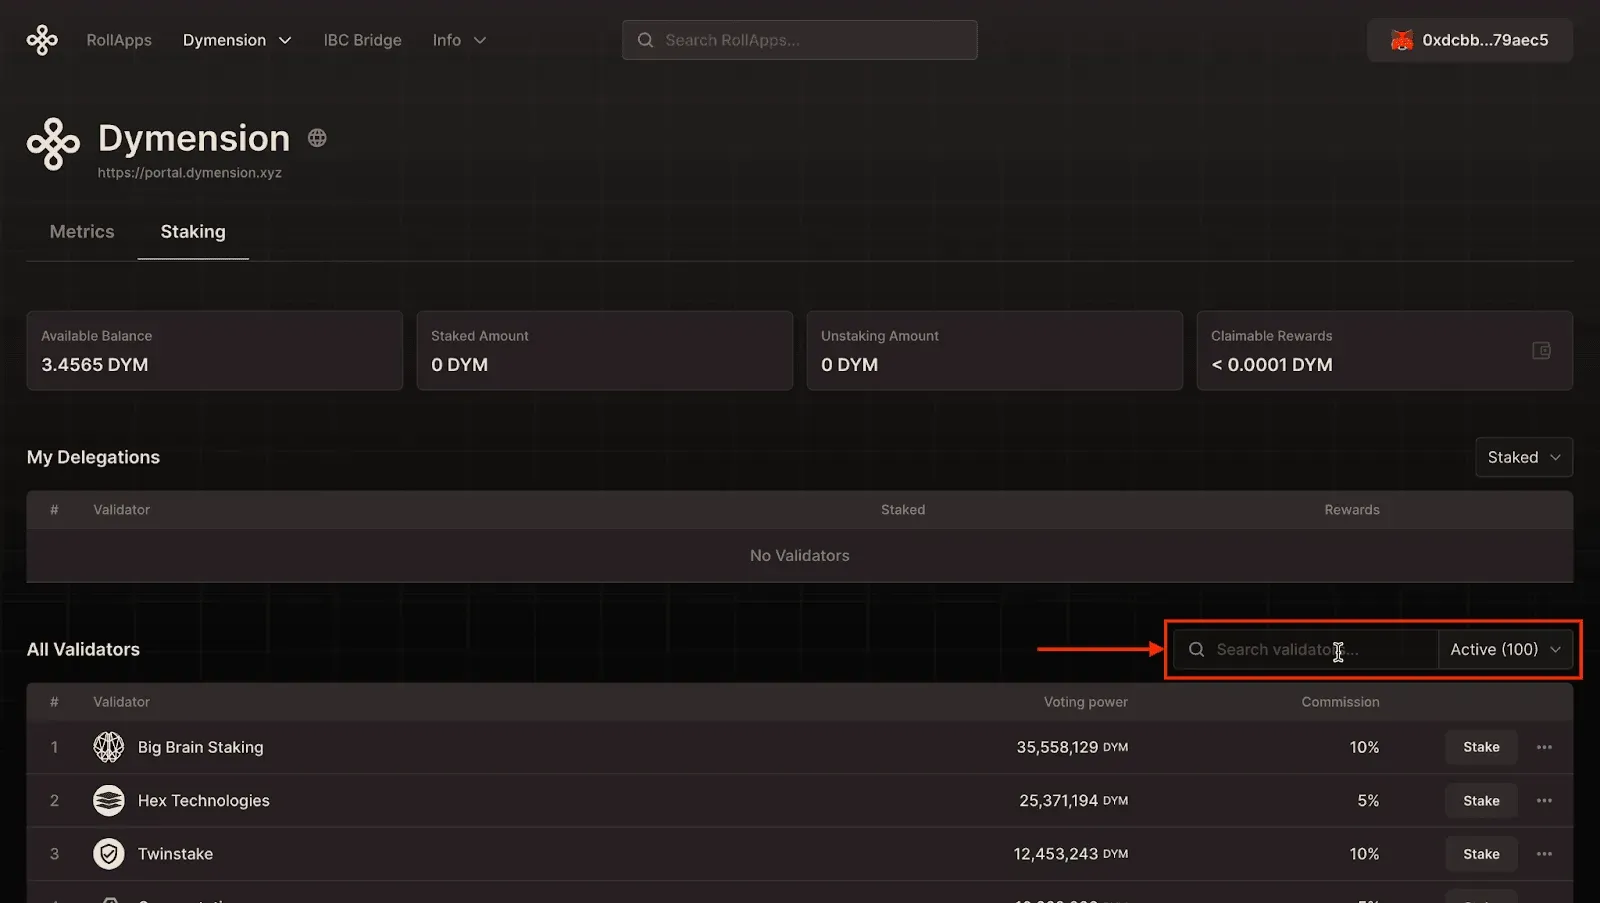
Task: Expand the Info navigation dropdown
Action: (459, 40)
